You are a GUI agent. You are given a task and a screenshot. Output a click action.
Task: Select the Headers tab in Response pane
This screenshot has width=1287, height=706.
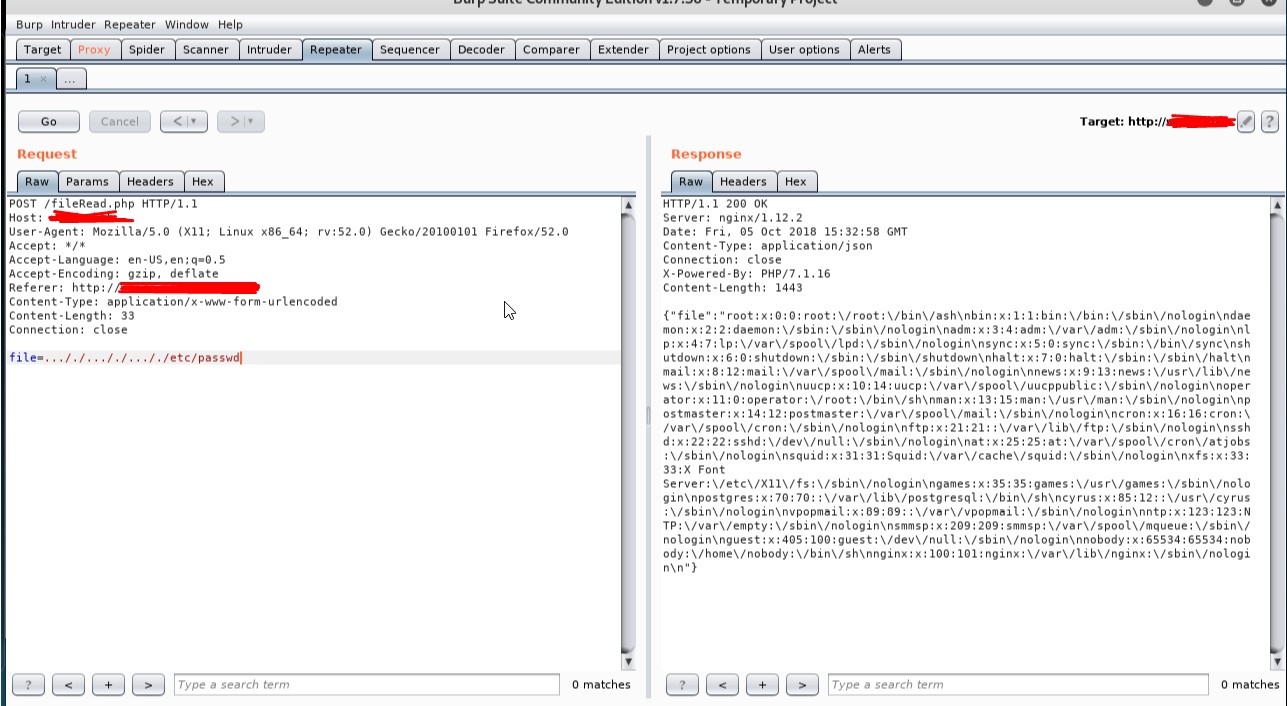coord(743,181)
